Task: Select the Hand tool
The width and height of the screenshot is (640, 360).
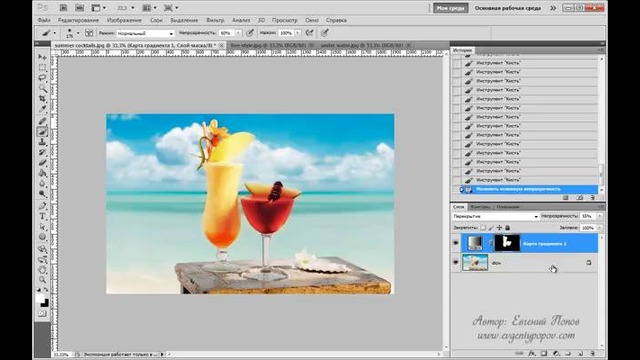Action: (42, 269)
